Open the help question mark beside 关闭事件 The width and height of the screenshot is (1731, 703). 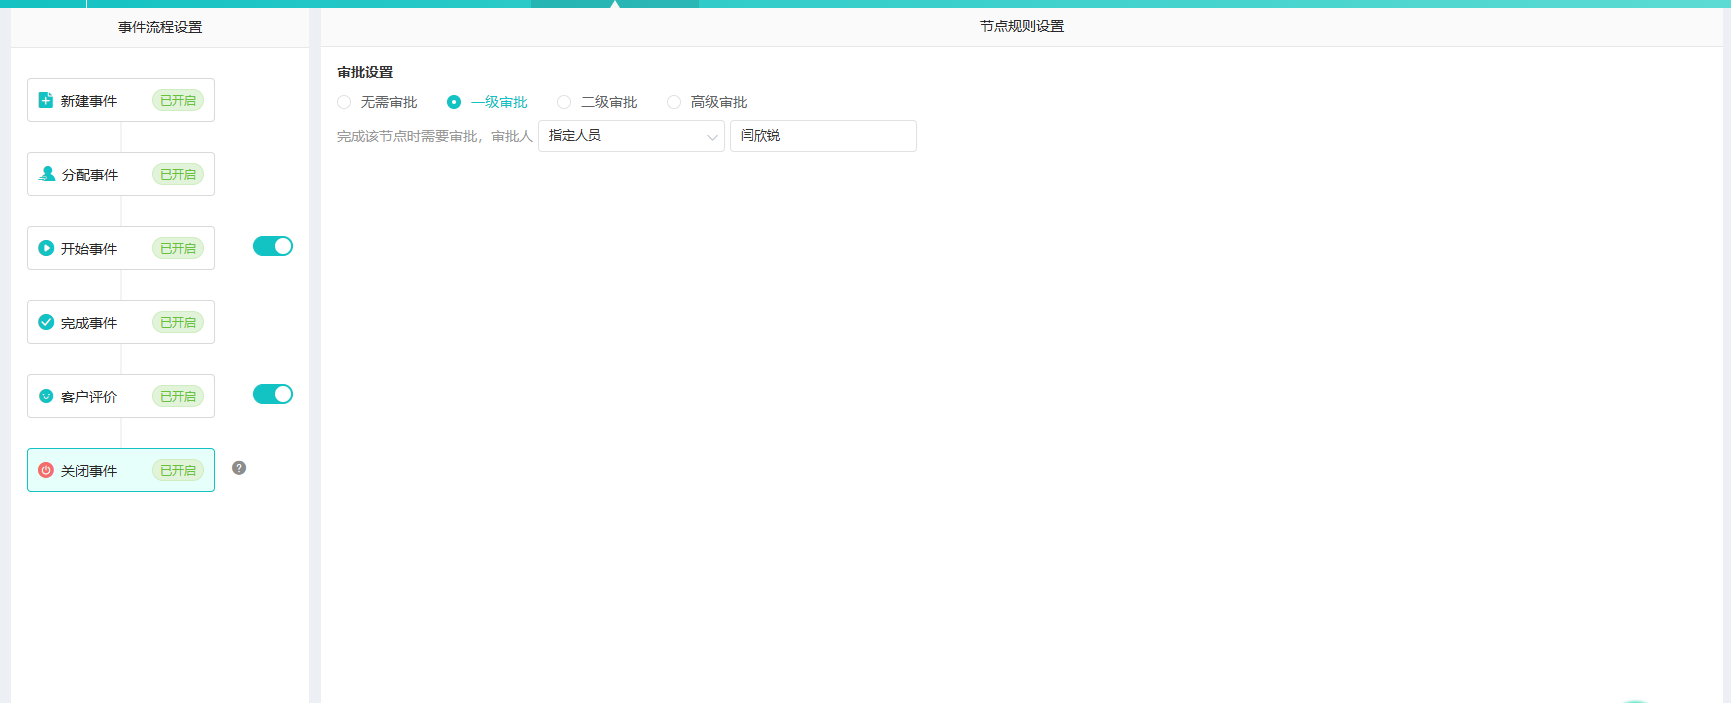(239, 468)
